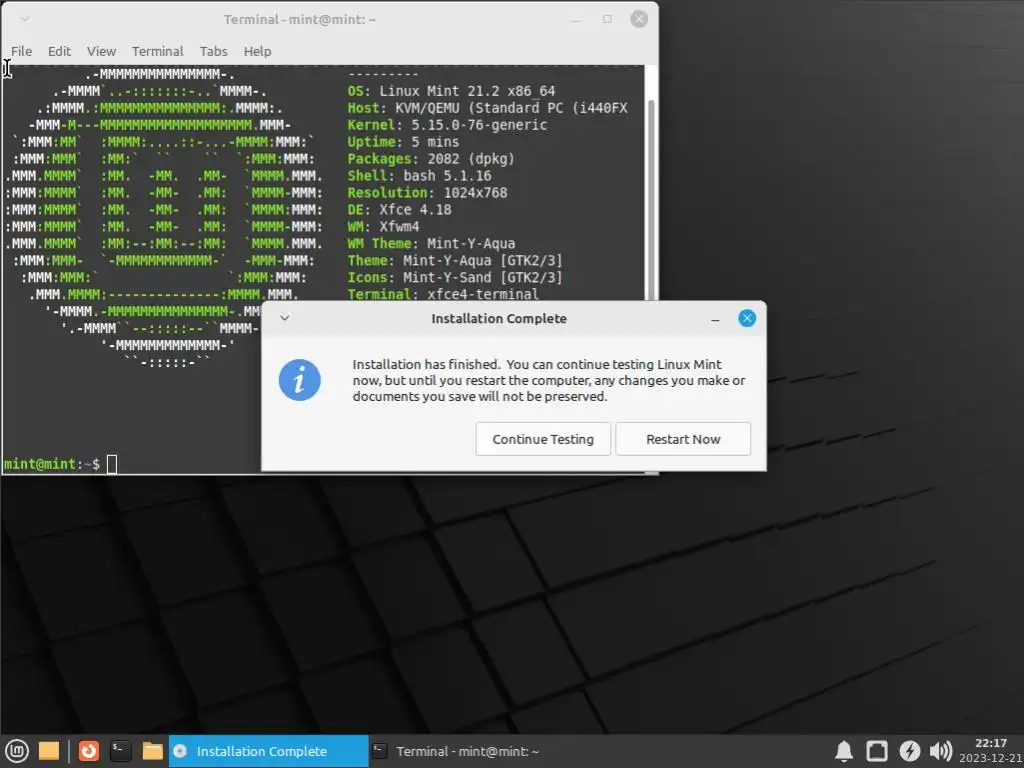Click 'Host: KVM/QEMU' line
The width and height of the screenshot is (1024, 768).
tap(487, 108)
